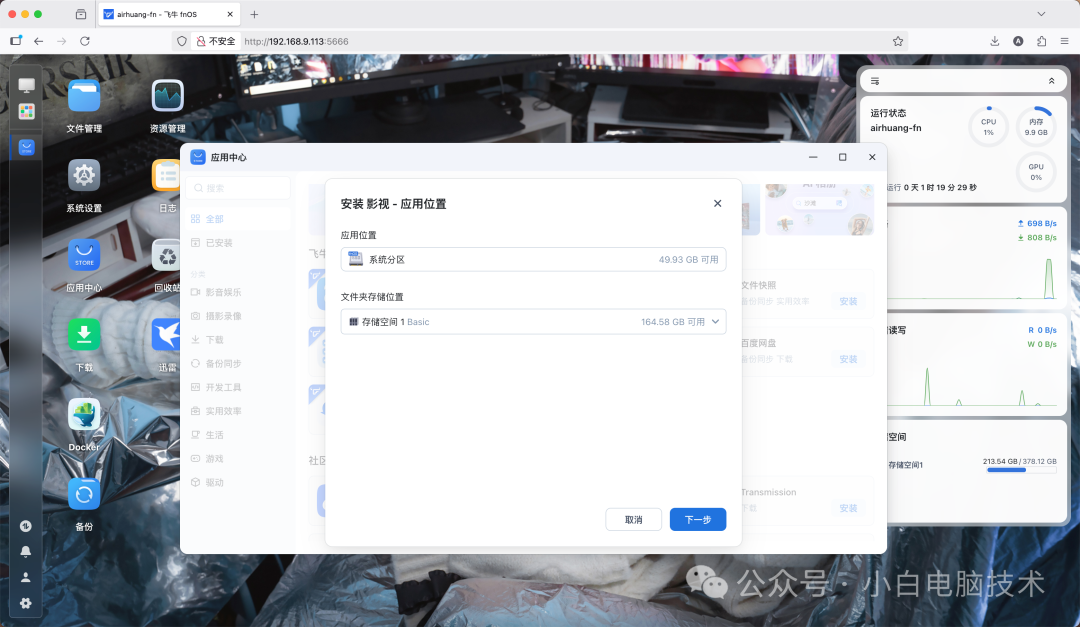Click the 取消 button
The image size is (1080, 627).
pyautogui.click(x=634, y=520)
